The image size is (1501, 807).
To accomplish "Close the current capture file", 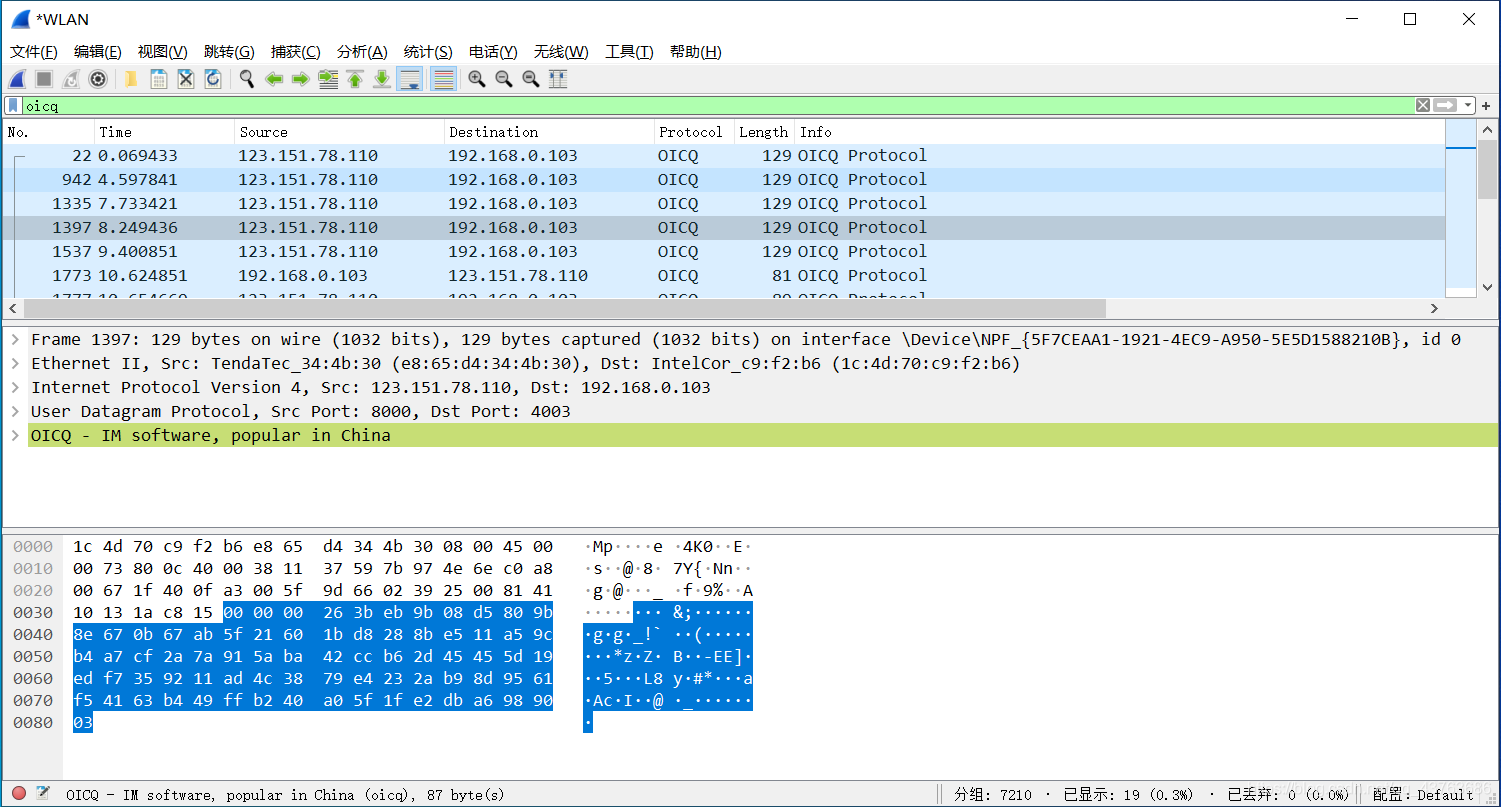I will click(x=185, y=79).
